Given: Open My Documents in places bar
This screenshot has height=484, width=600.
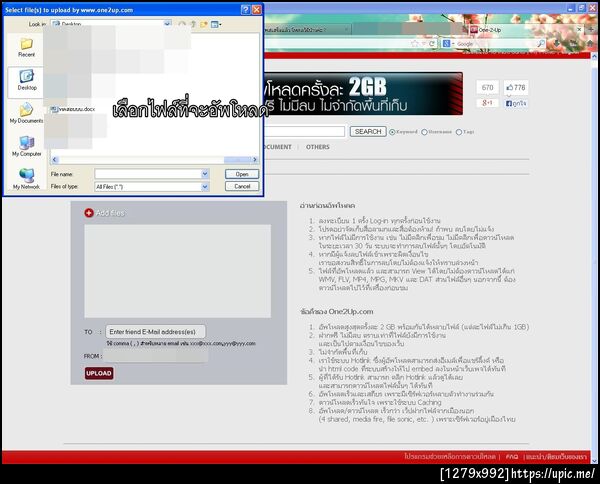Looking at the screenshot, I should 26,113.
